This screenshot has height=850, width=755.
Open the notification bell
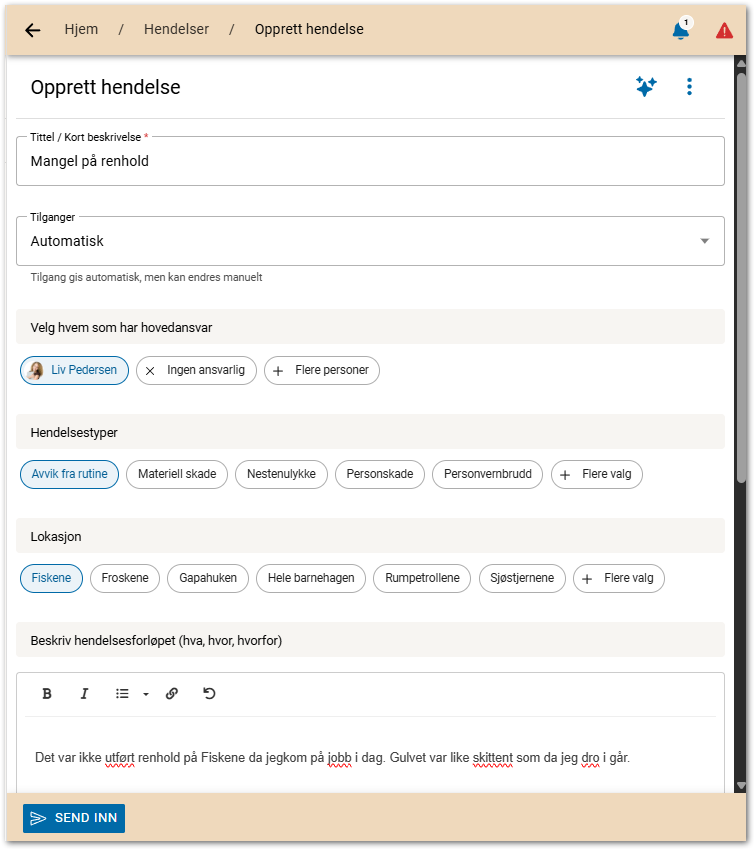(x=681, y=30)
